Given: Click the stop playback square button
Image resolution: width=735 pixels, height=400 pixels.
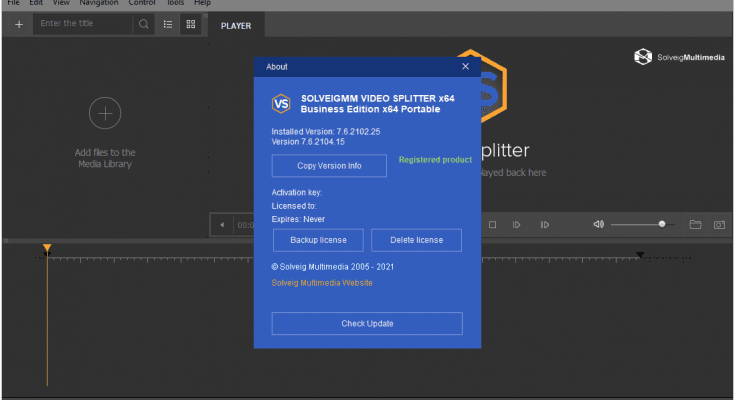Looking at the screenshot, I should point(492,225).
